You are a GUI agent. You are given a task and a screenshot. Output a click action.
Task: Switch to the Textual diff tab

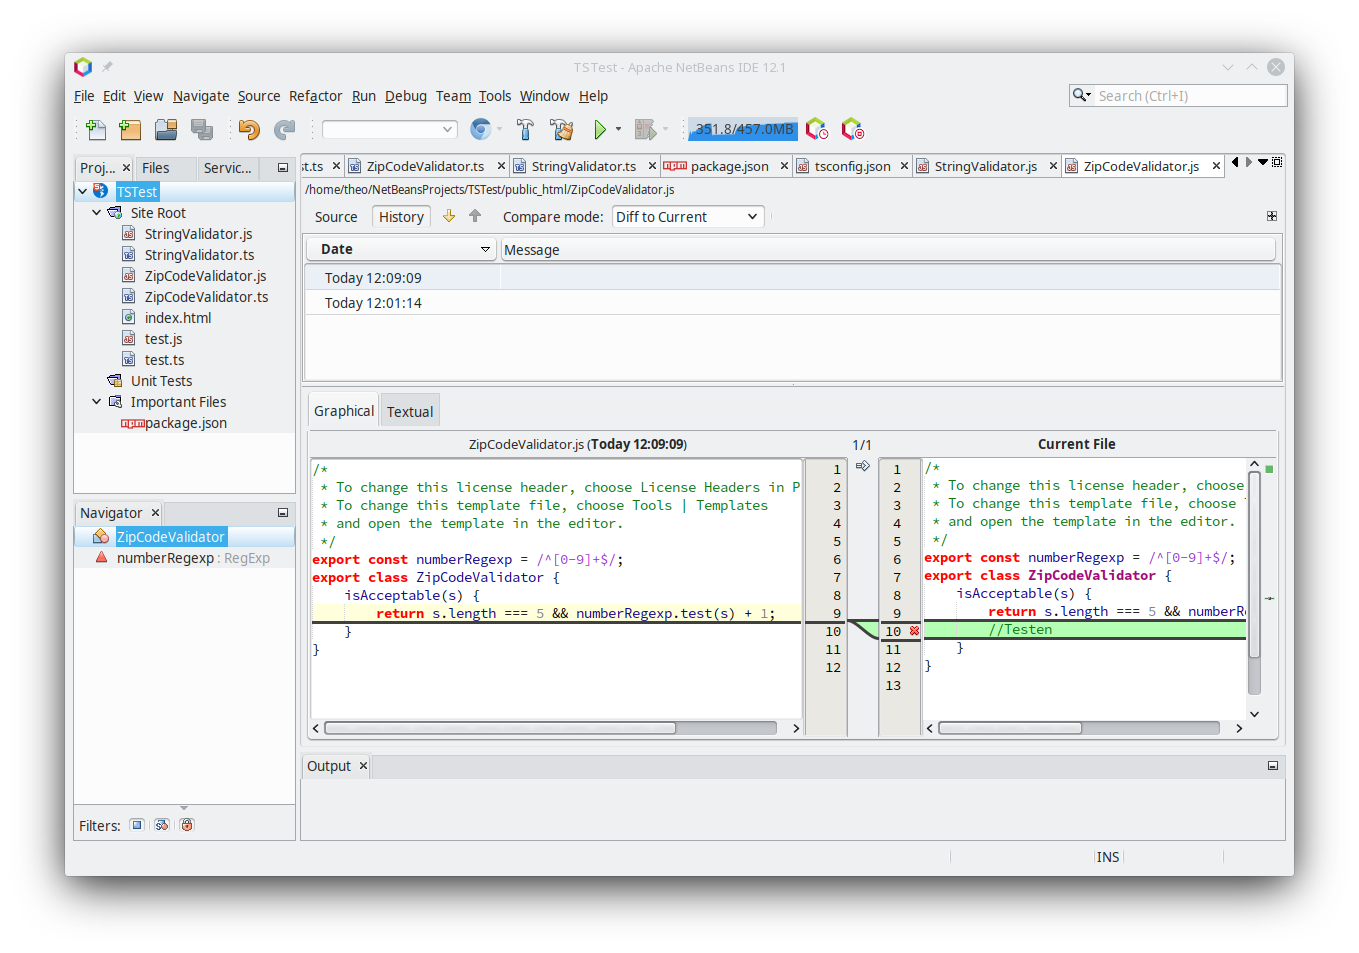tap(410, 411)
